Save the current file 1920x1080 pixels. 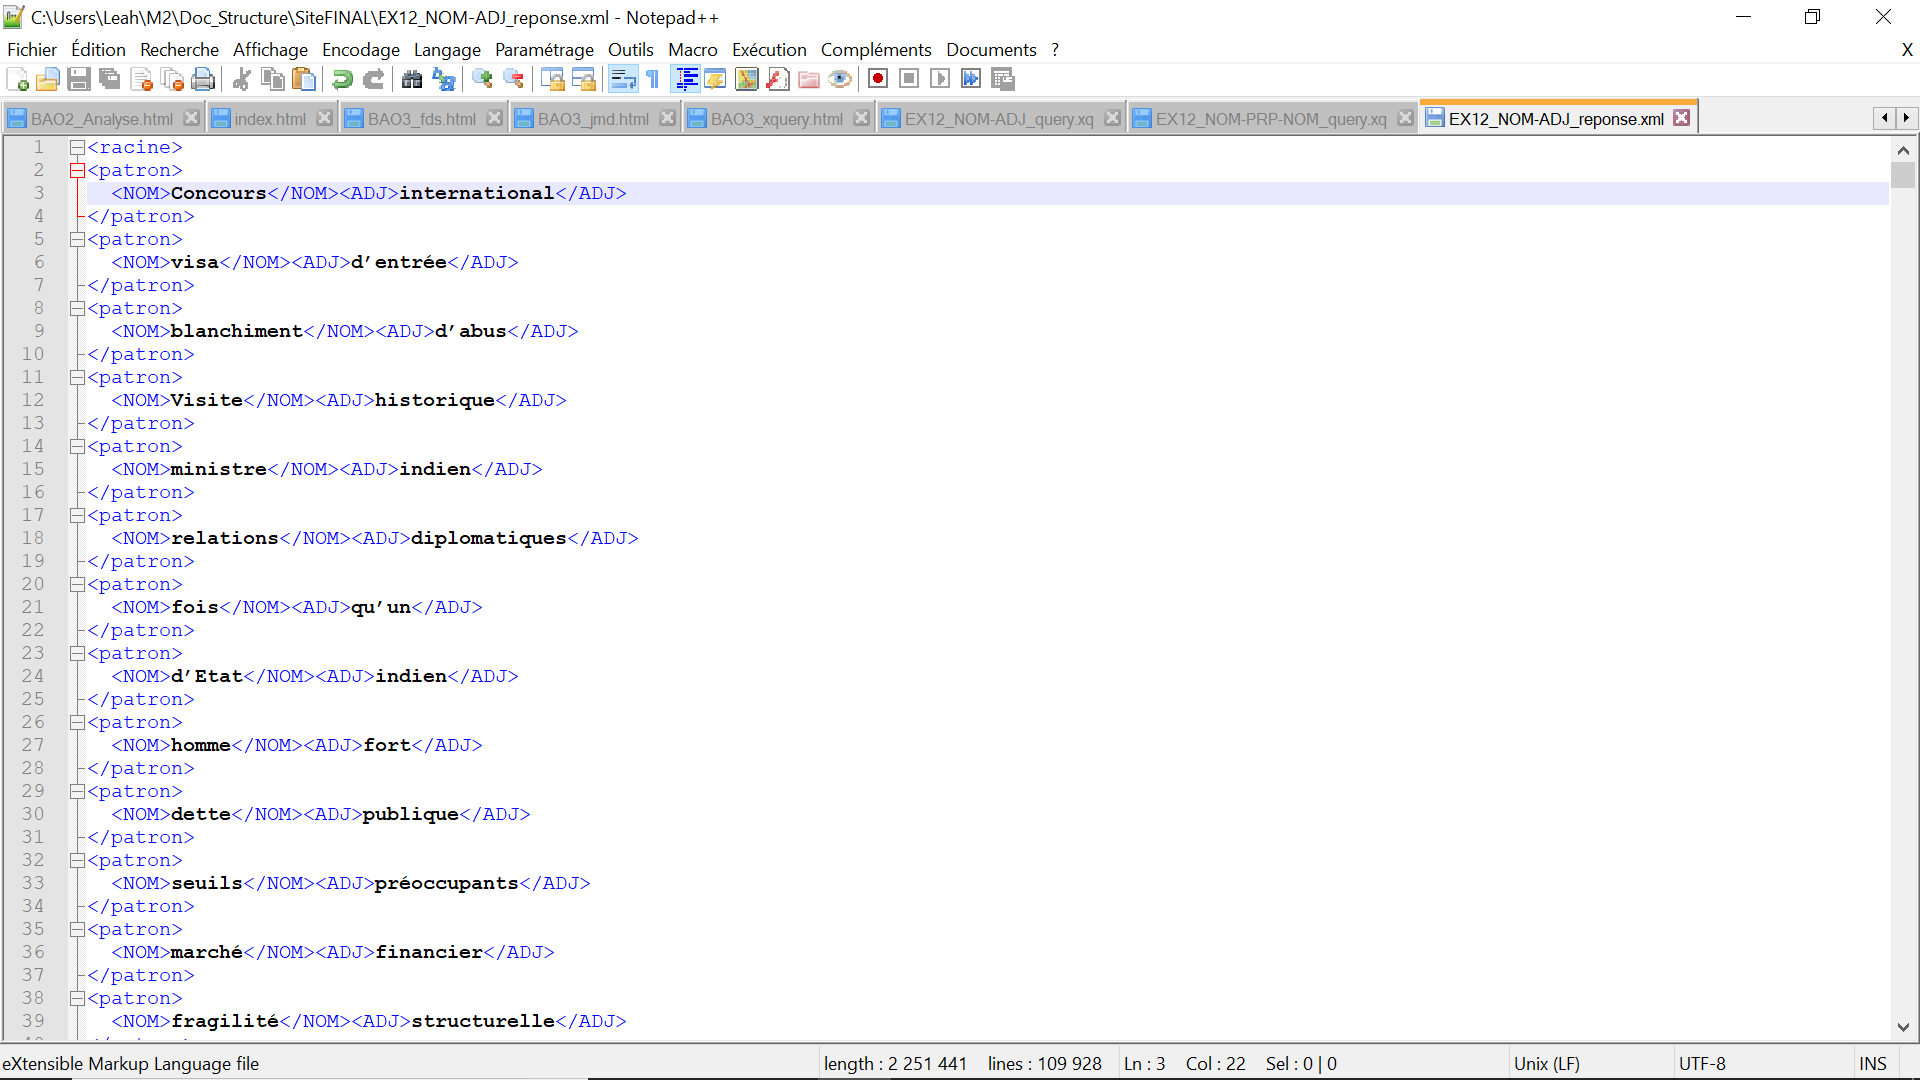79,80
